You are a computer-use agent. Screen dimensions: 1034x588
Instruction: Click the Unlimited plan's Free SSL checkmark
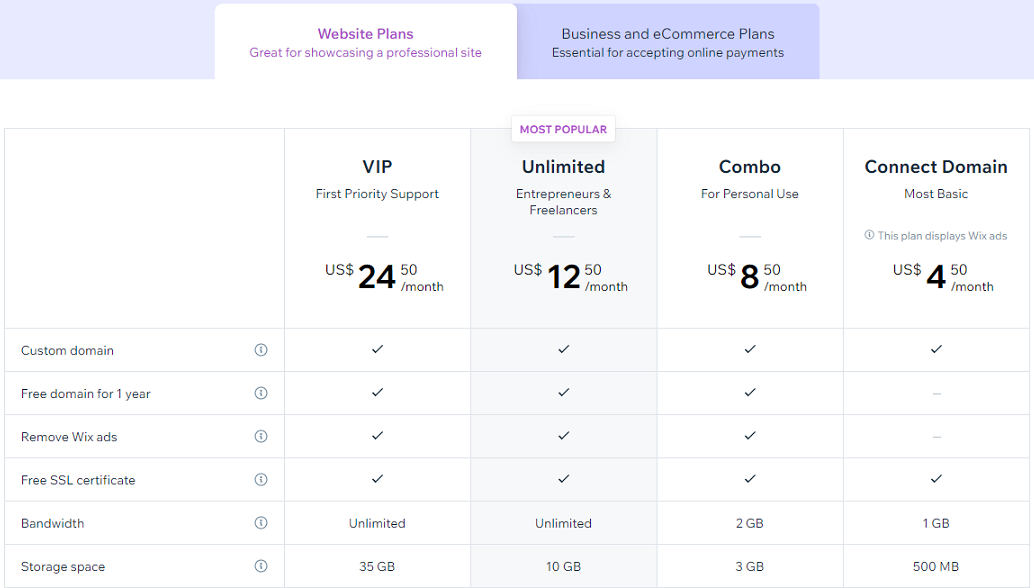564,479
